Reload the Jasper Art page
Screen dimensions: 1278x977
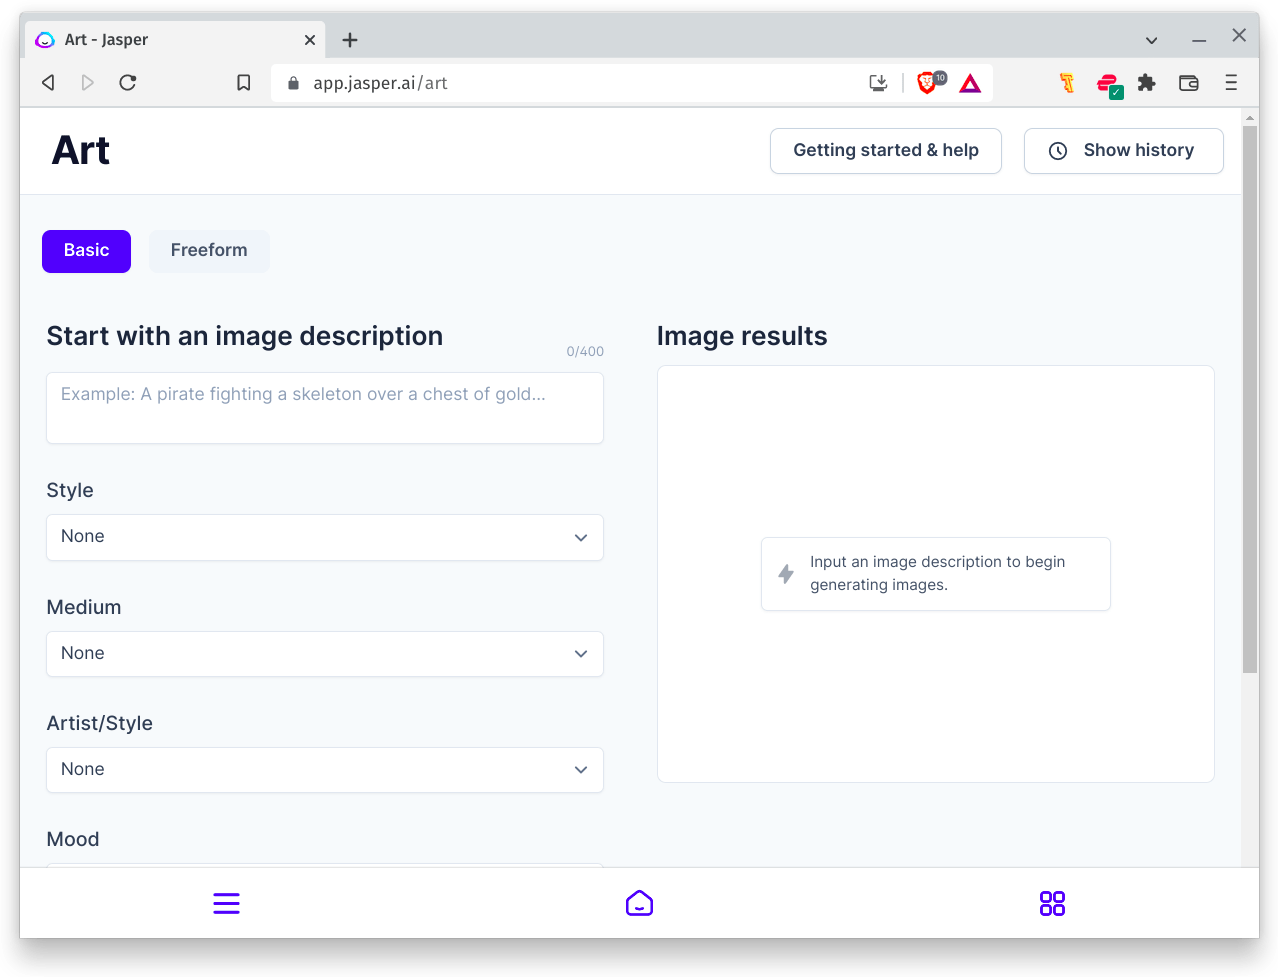click(x=128, y=83)
